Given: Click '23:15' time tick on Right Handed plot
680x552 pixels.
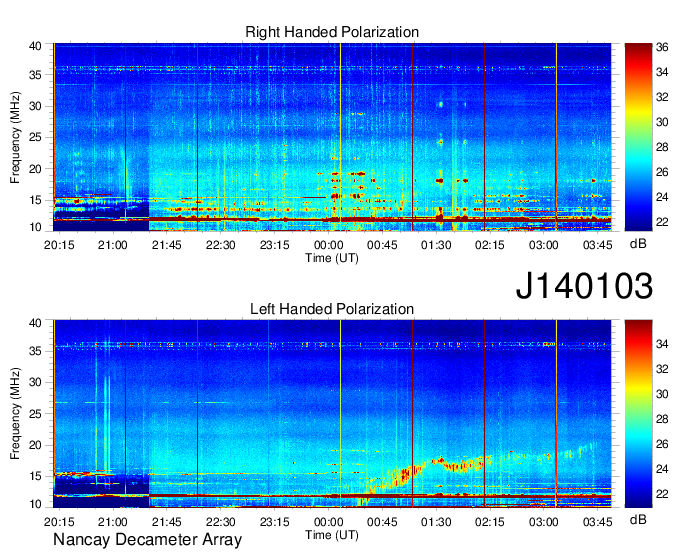Looking at the screenshot, I should pos(275,245).
